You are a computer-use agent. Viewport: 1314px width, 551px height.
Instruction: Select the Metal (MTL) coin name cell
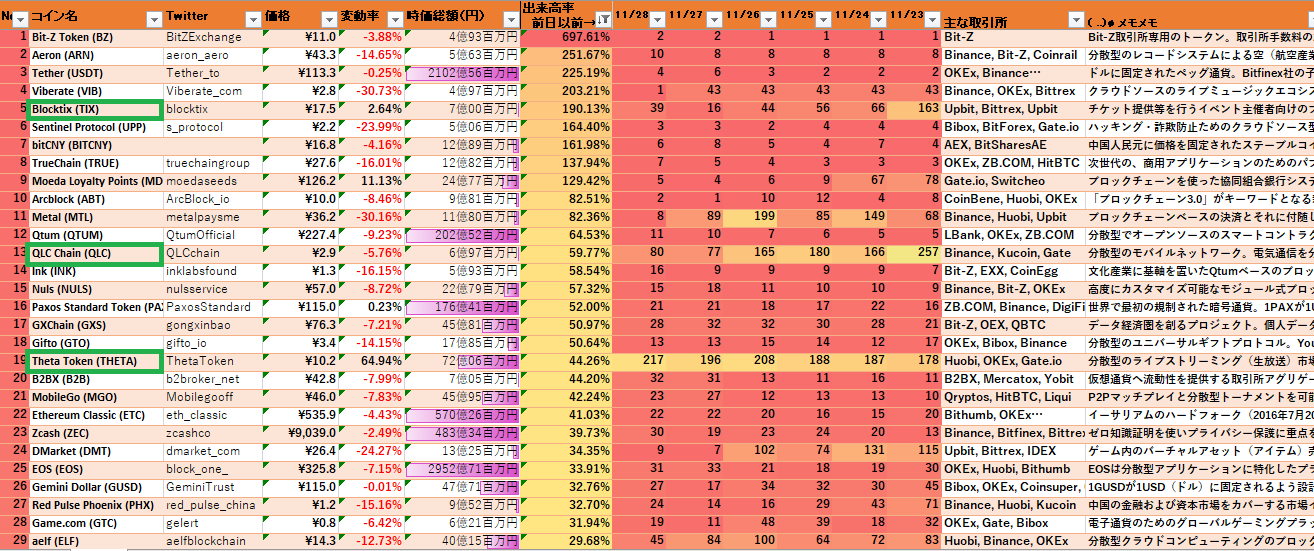(95, 217)
